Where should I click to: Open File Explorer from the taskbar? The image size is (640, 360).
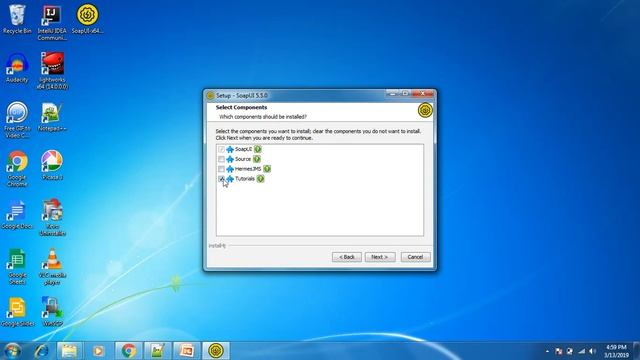69,351
